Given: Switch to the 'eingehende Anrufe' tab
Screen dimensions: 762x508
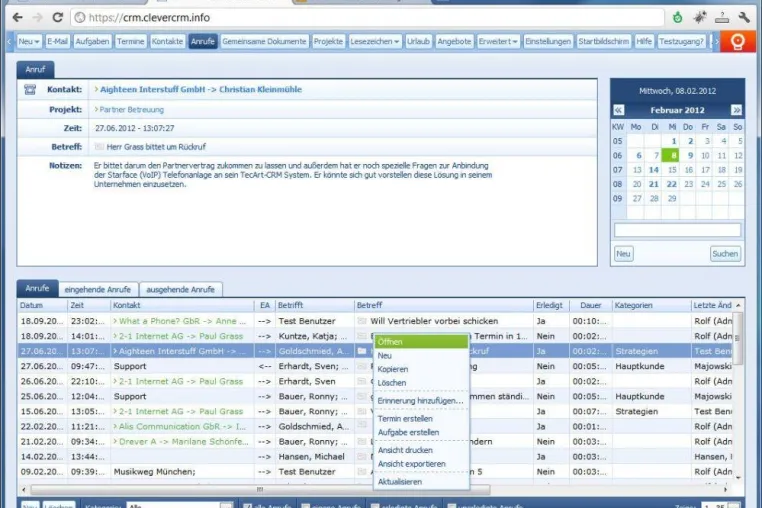Looking at the screenshot, I should [x=98, y=289].
